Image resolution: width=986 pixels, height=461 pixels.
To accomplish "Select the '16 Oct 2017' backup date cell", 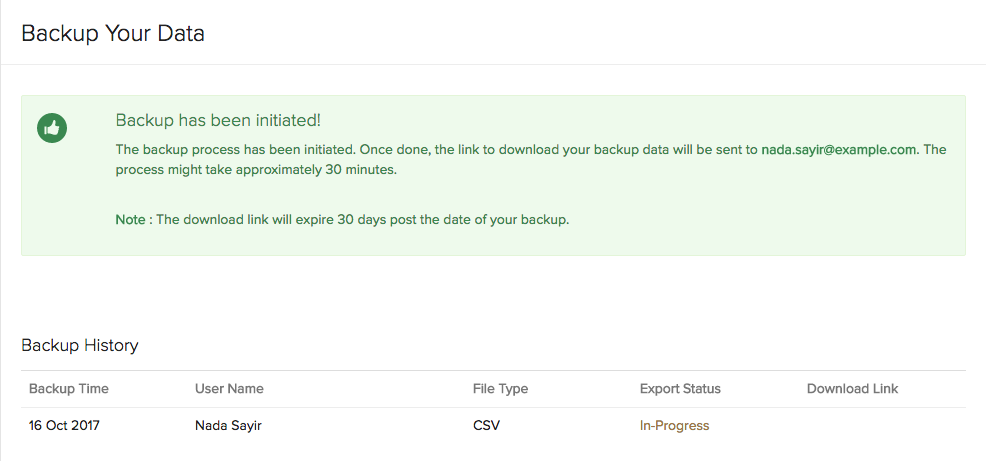I will coord(64,426).
